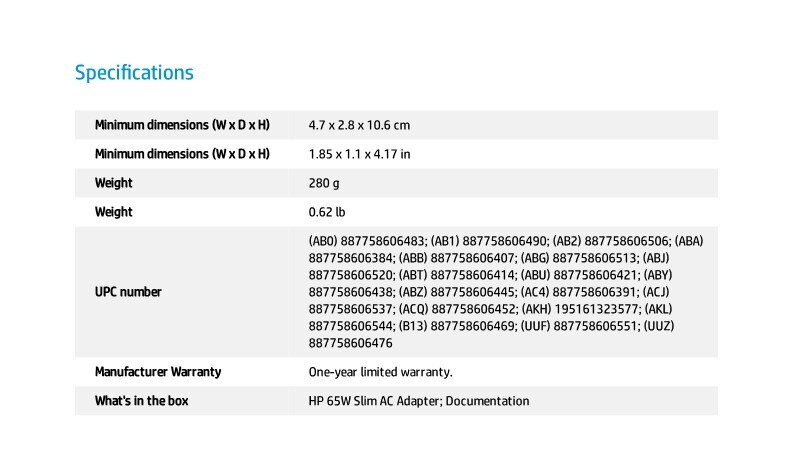Select the What's in the box label
This screenshot has height=465, width=793.
[142, 401]
